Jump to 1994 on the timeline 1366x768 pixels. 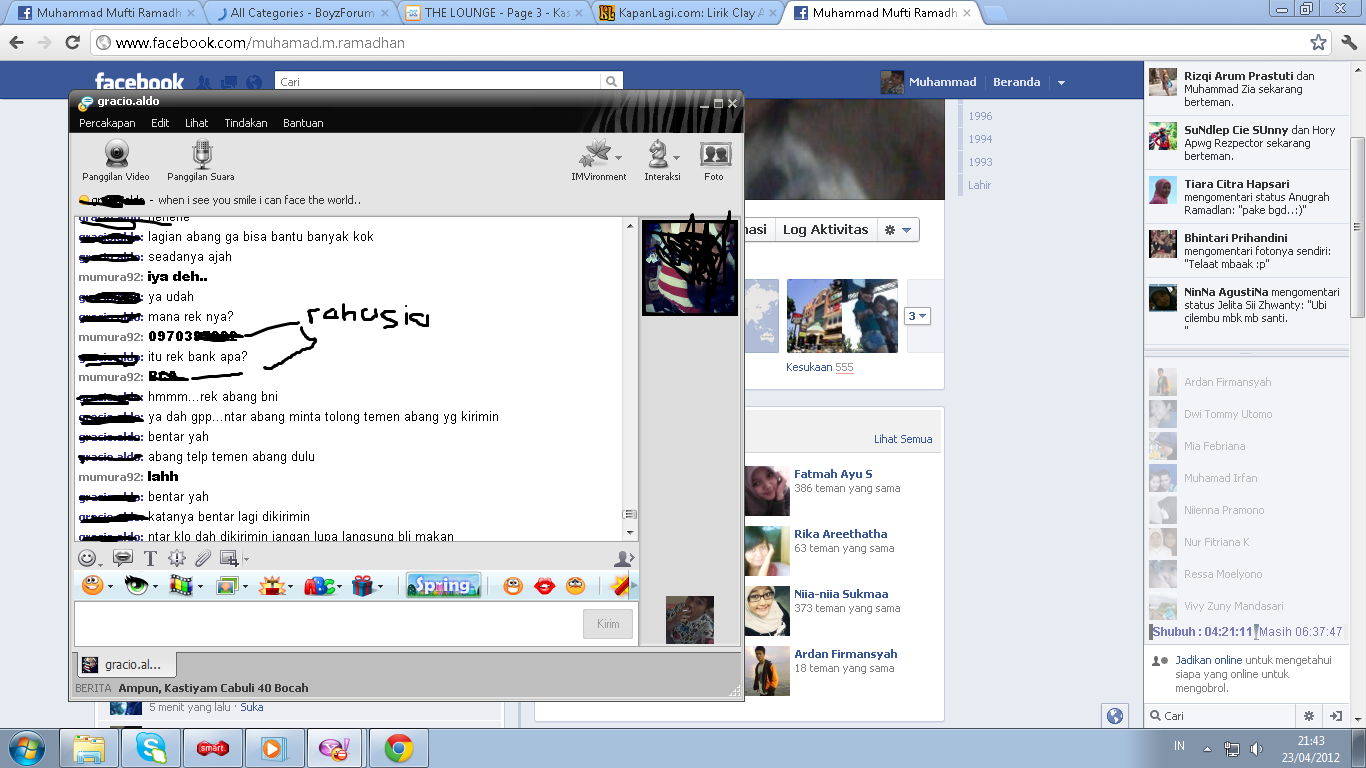click(x=980, y=139)
